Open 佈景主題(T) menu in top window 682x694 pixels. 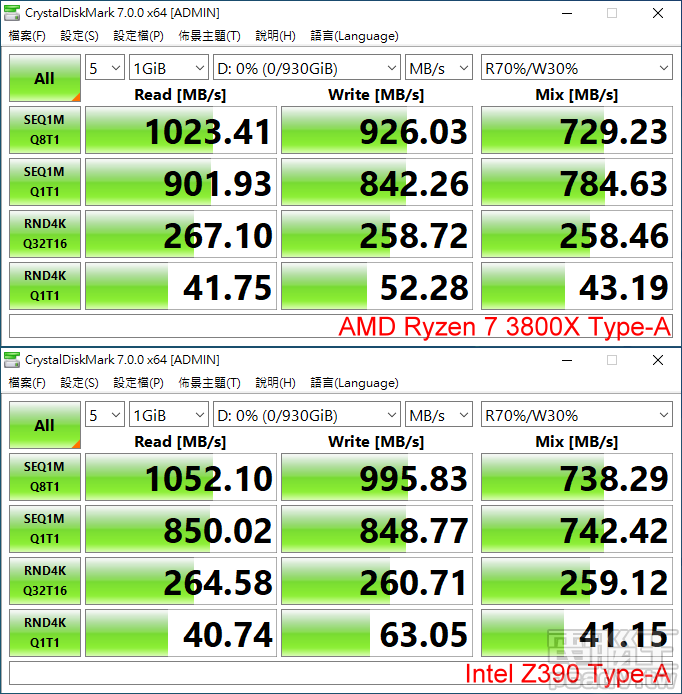click(x=209, y=36)
